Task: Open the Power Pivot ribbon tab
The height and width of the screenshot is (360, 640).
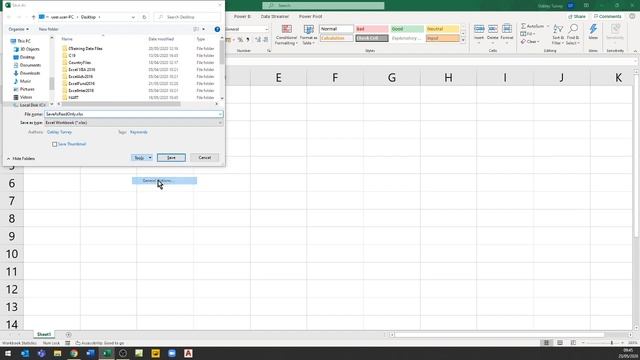Action: tap(311, 16)
